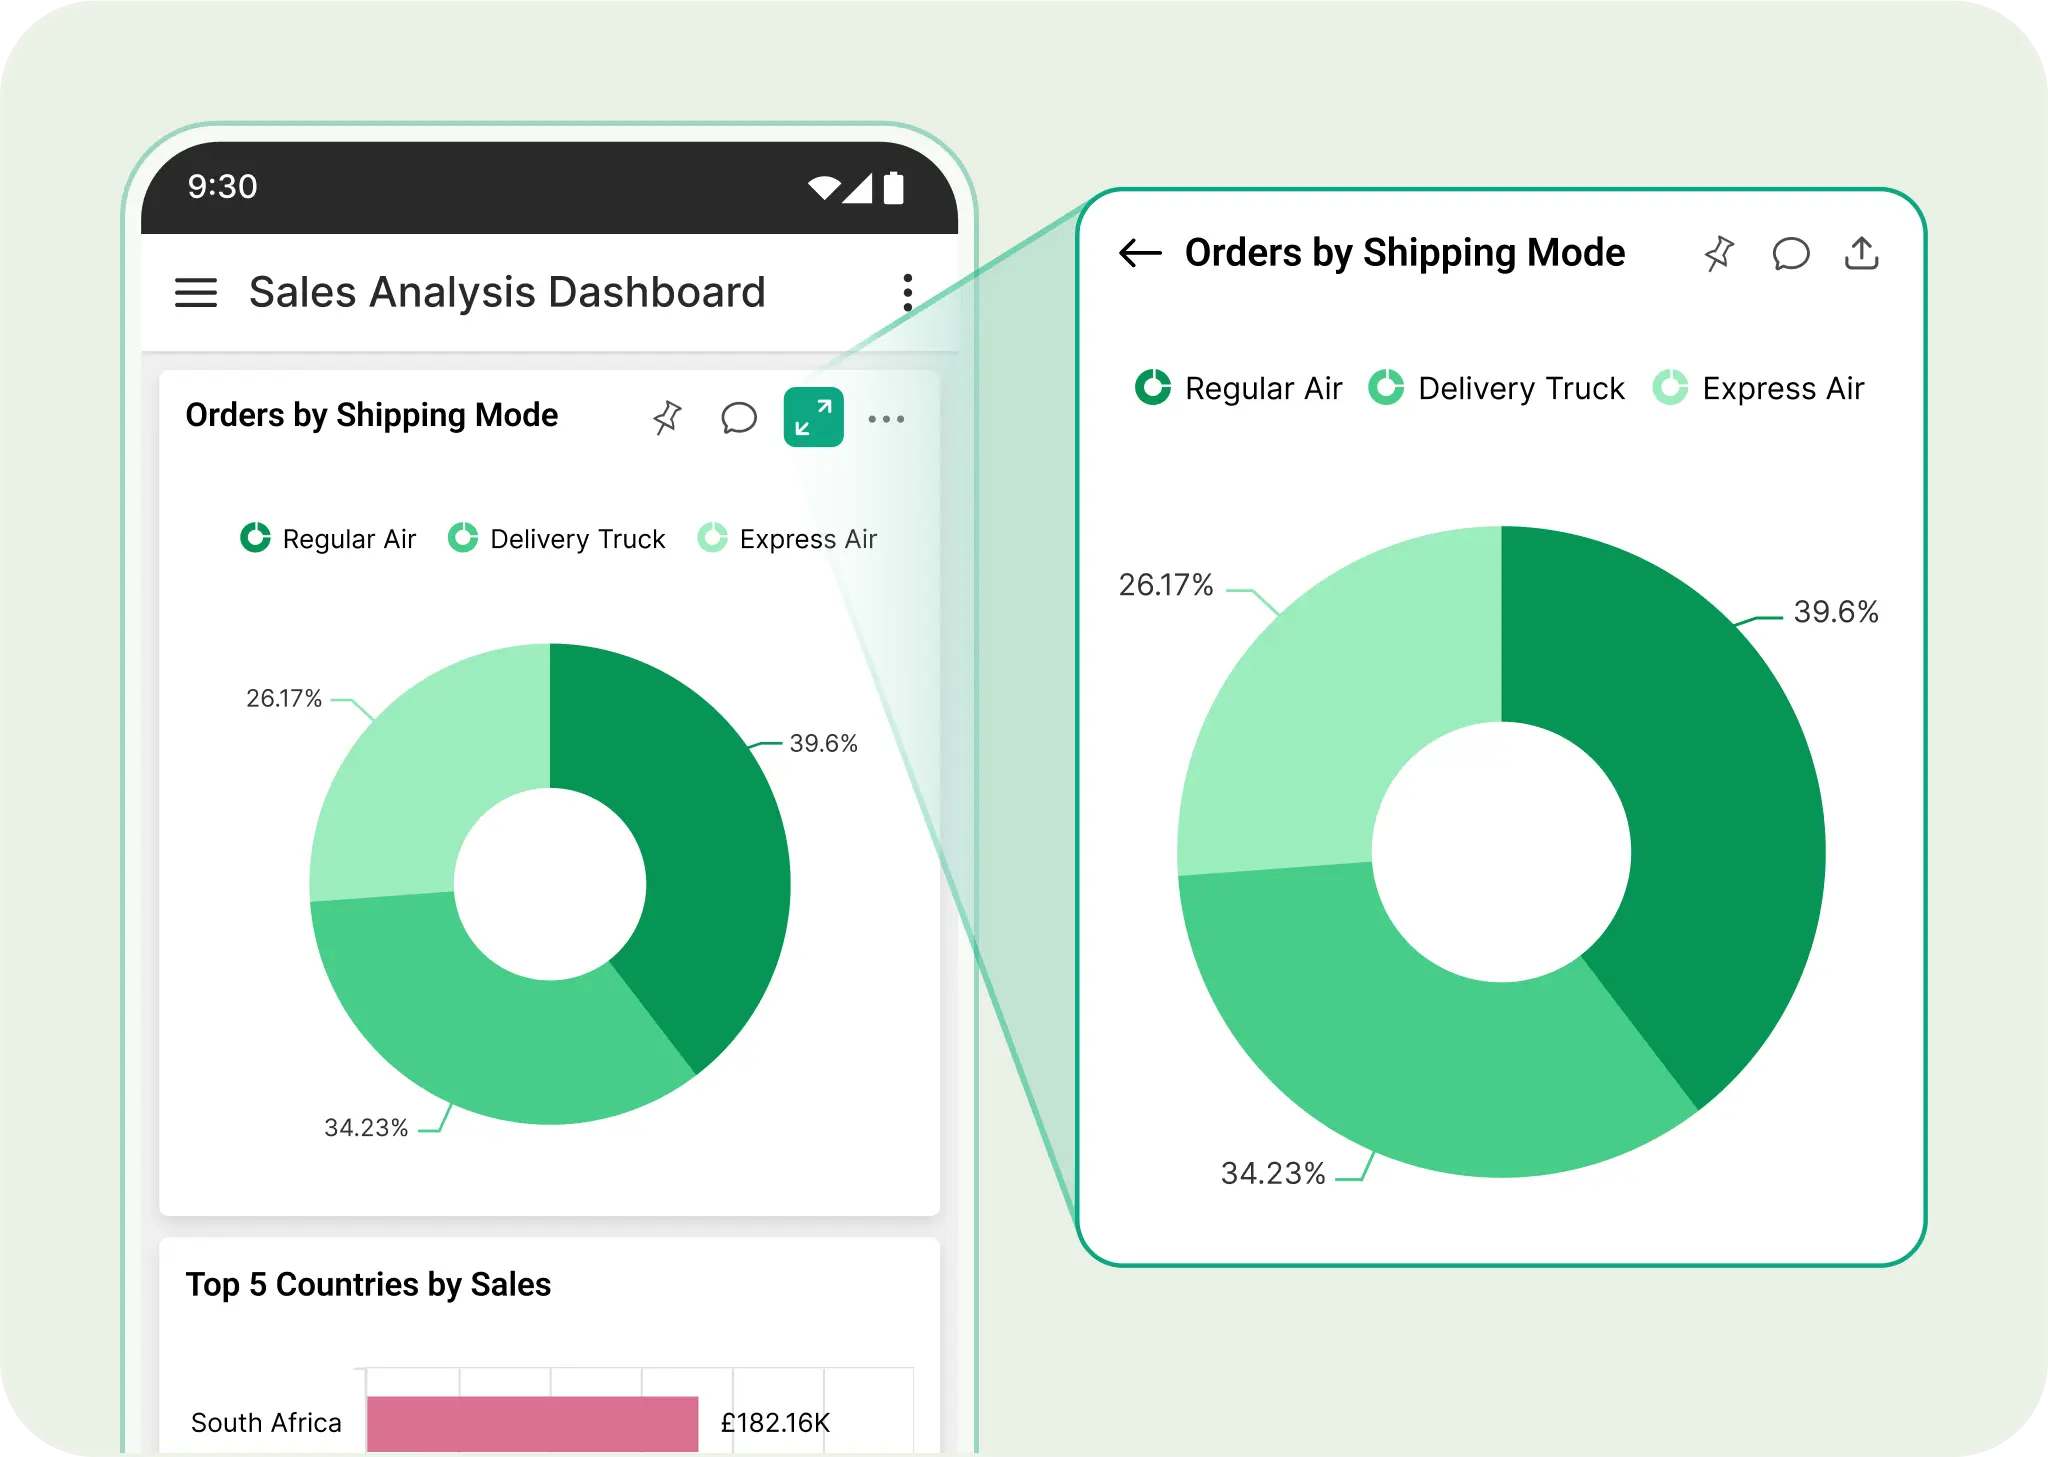Viewport: 2048px width, 1457px height.
Task: Open the Sales Analysis Dashboard title
Action: (x=506, y=292)
